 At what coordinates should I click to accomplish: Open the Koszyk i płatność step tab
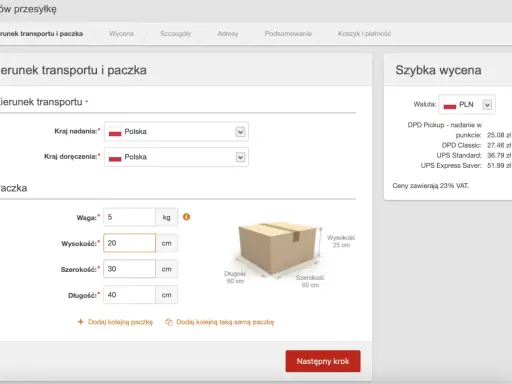click(x=364, y=34)
